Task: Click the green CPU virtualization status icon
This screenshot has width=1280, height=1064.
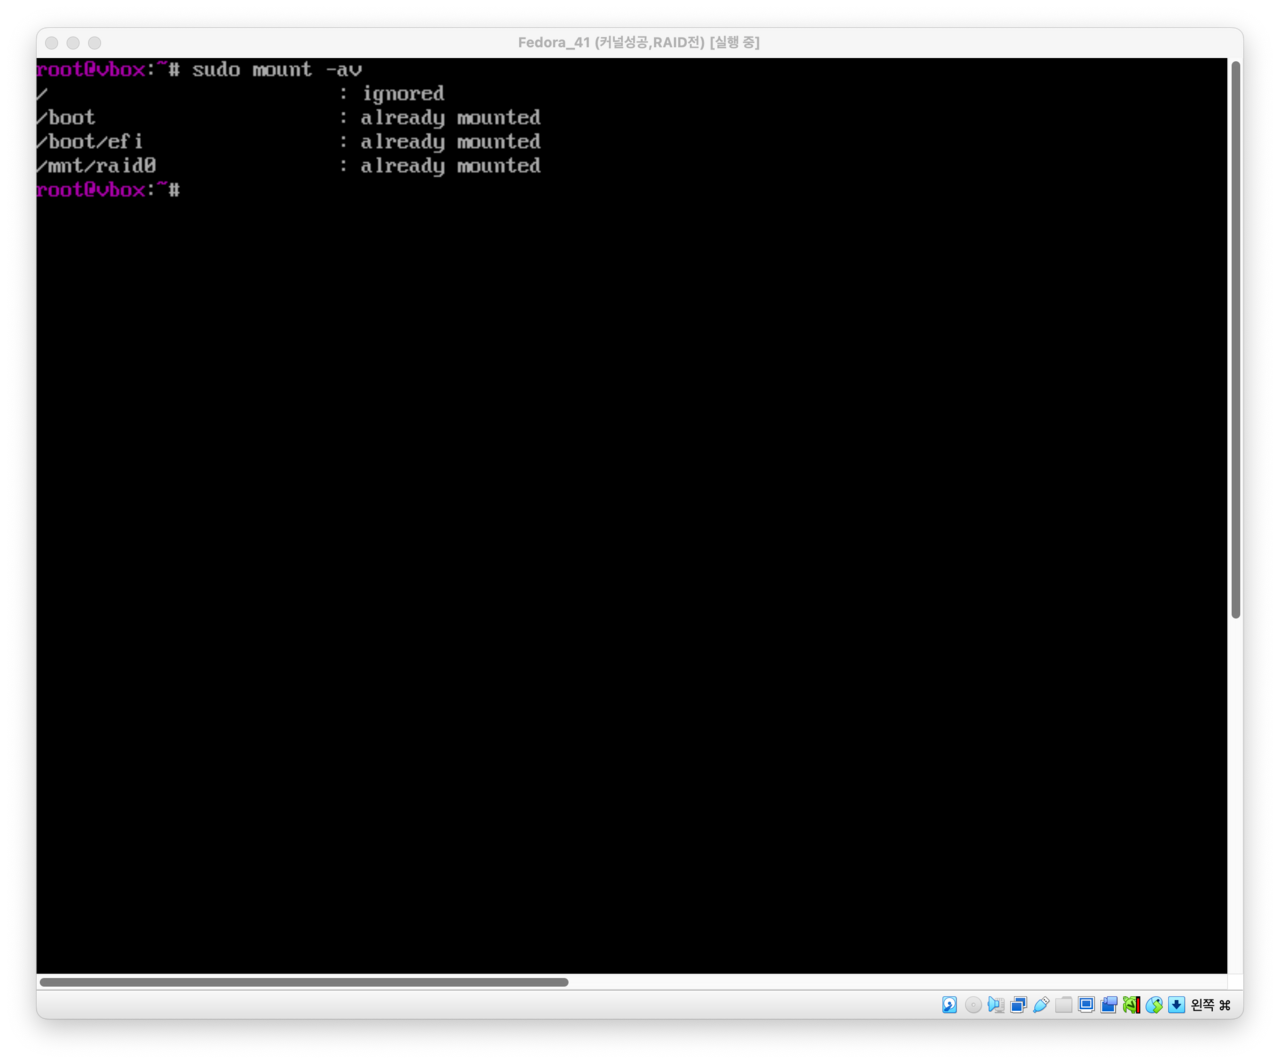Action: (1131, 1005)
